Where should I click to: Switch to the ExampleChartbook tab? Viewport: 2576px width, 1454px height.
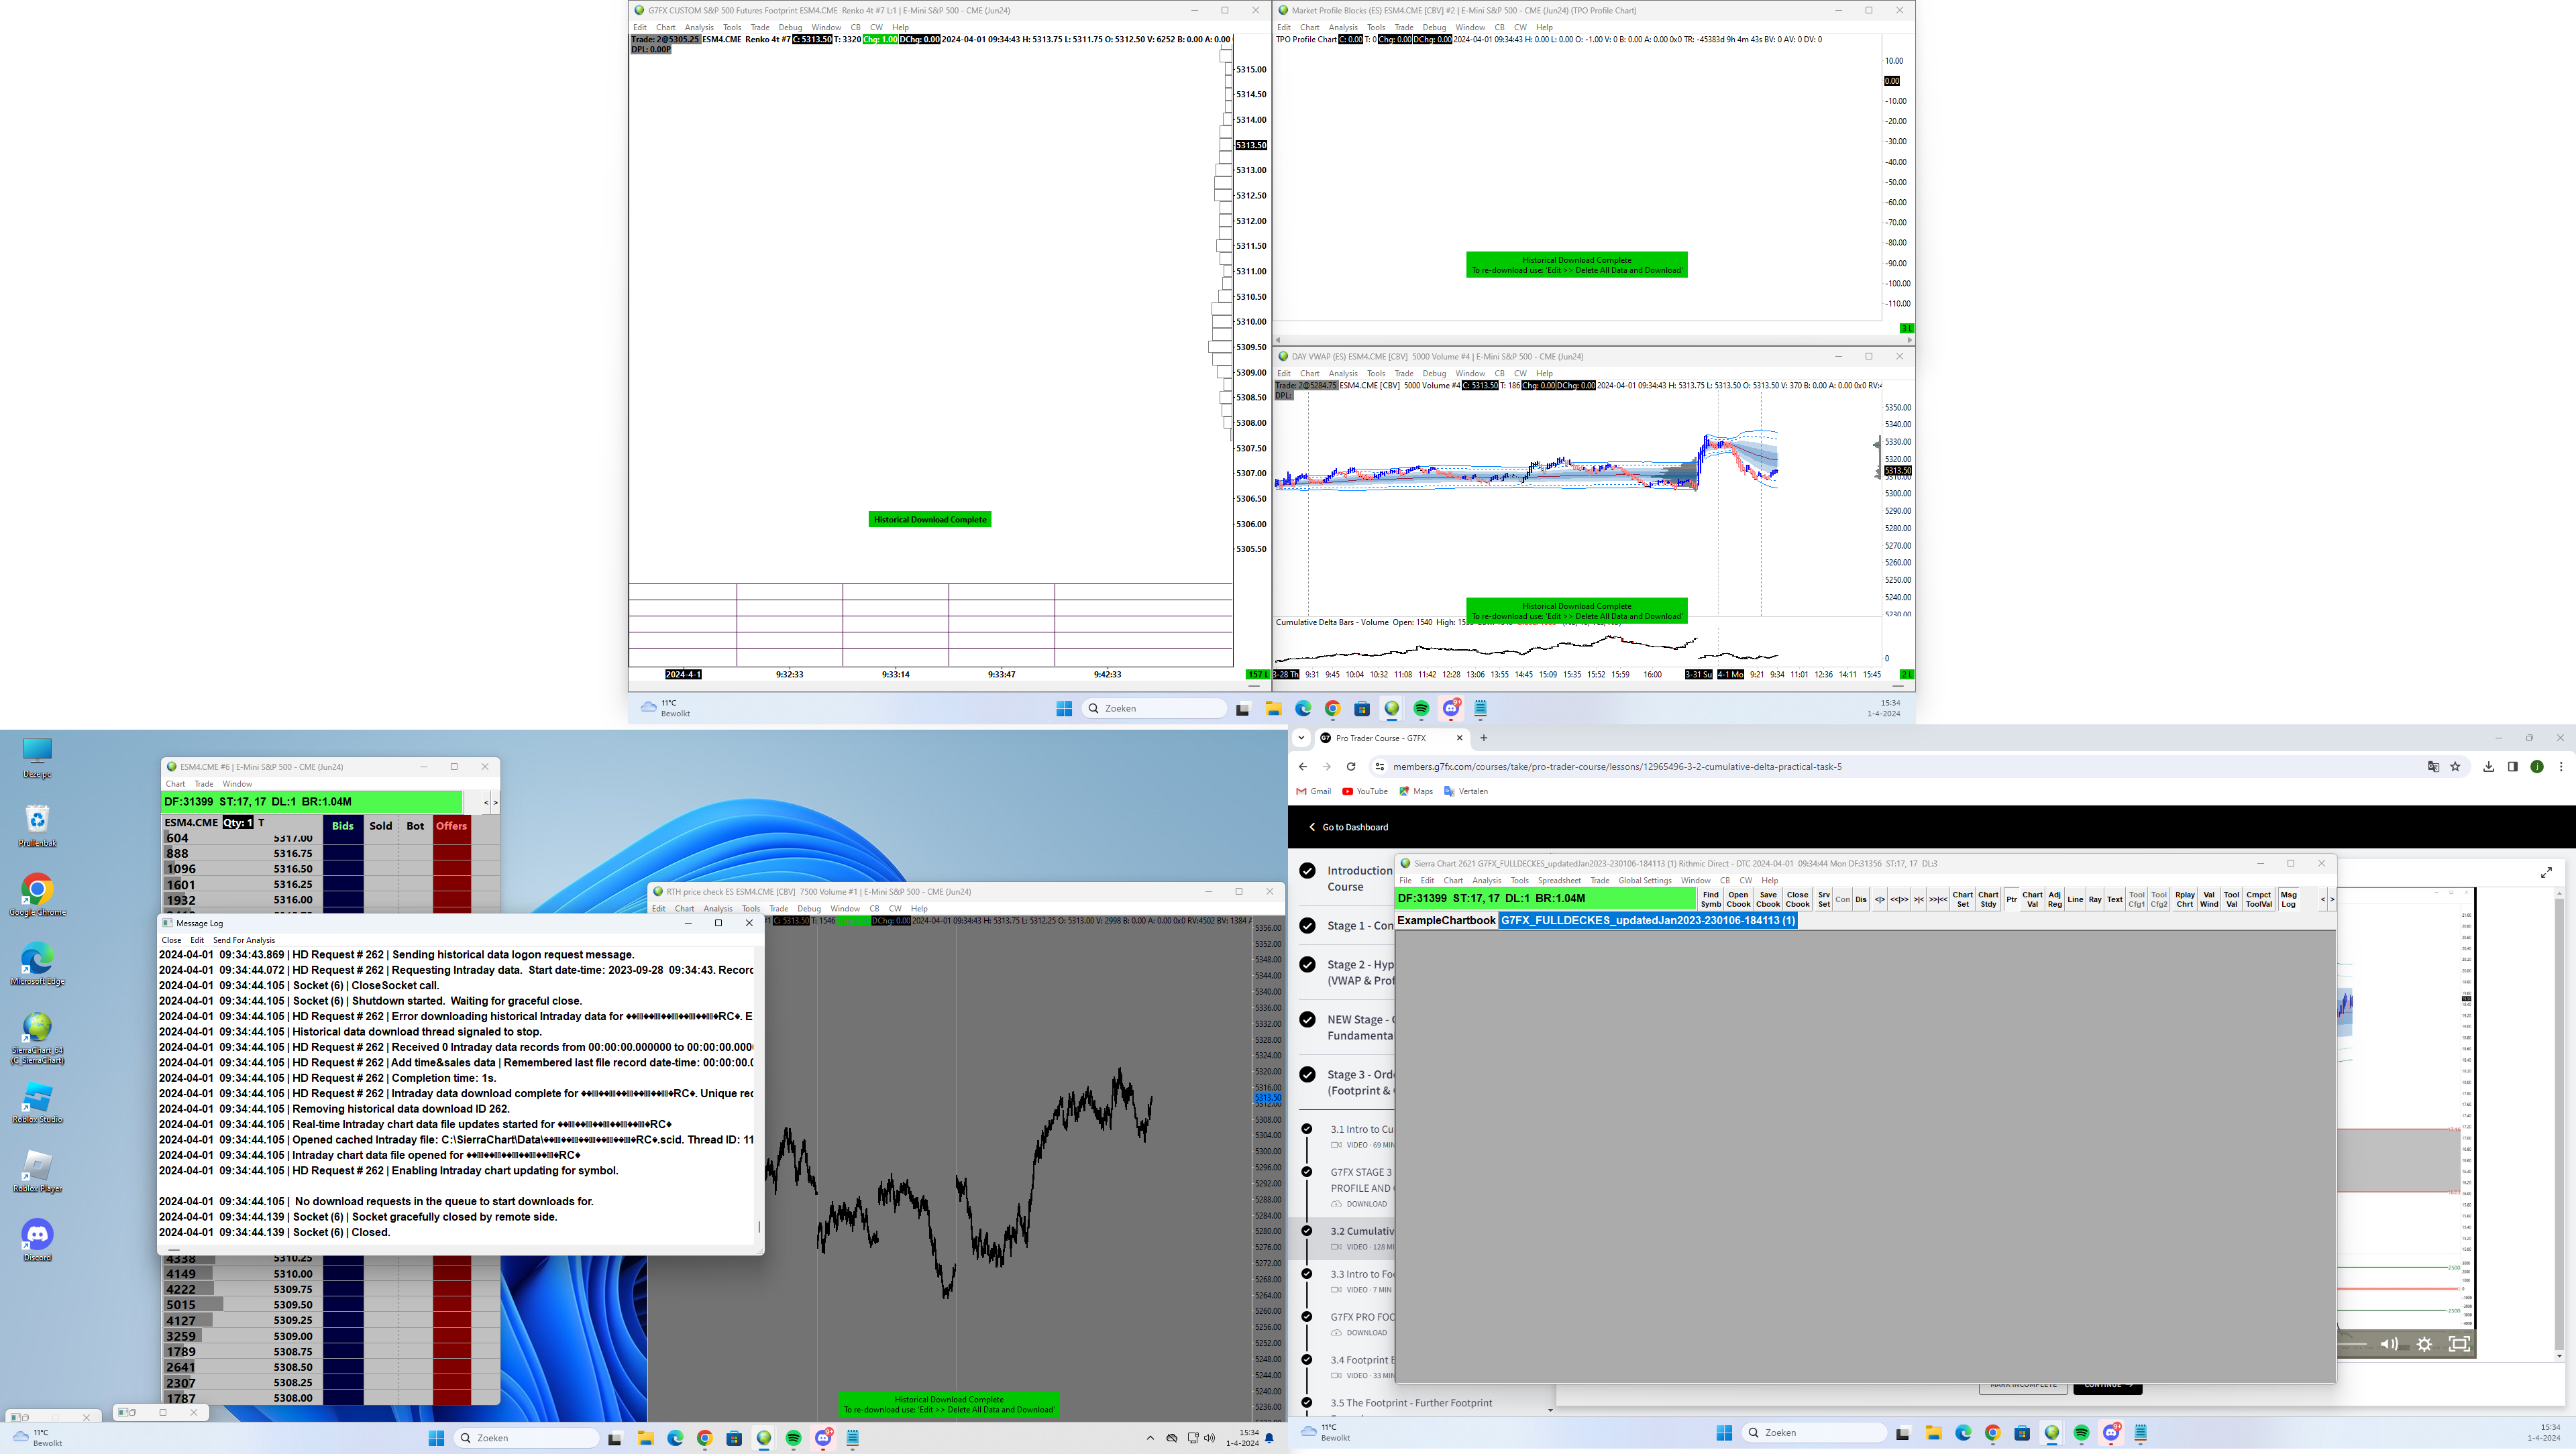[1446, 920]
